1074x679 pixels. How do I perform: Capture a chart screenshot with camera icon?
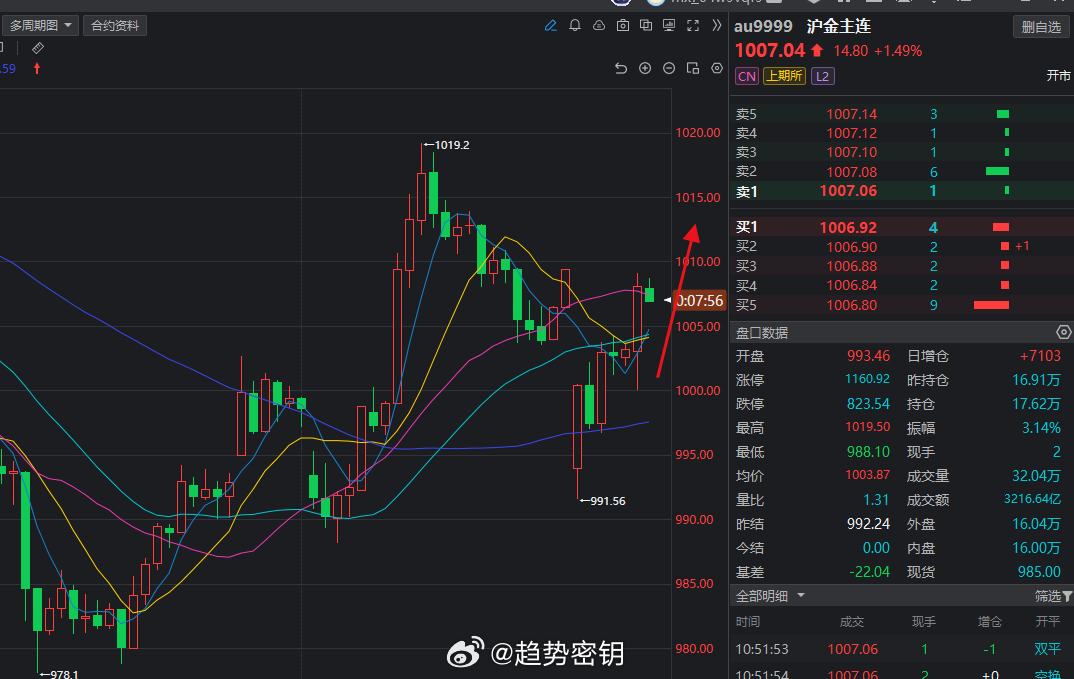point(623,25)
